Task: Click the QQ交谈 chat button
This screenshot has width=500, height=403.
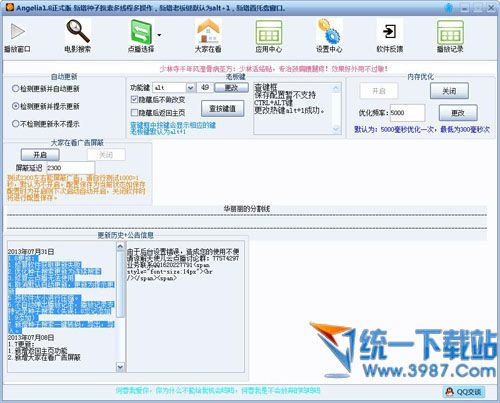Action: [x=464, y=392]
